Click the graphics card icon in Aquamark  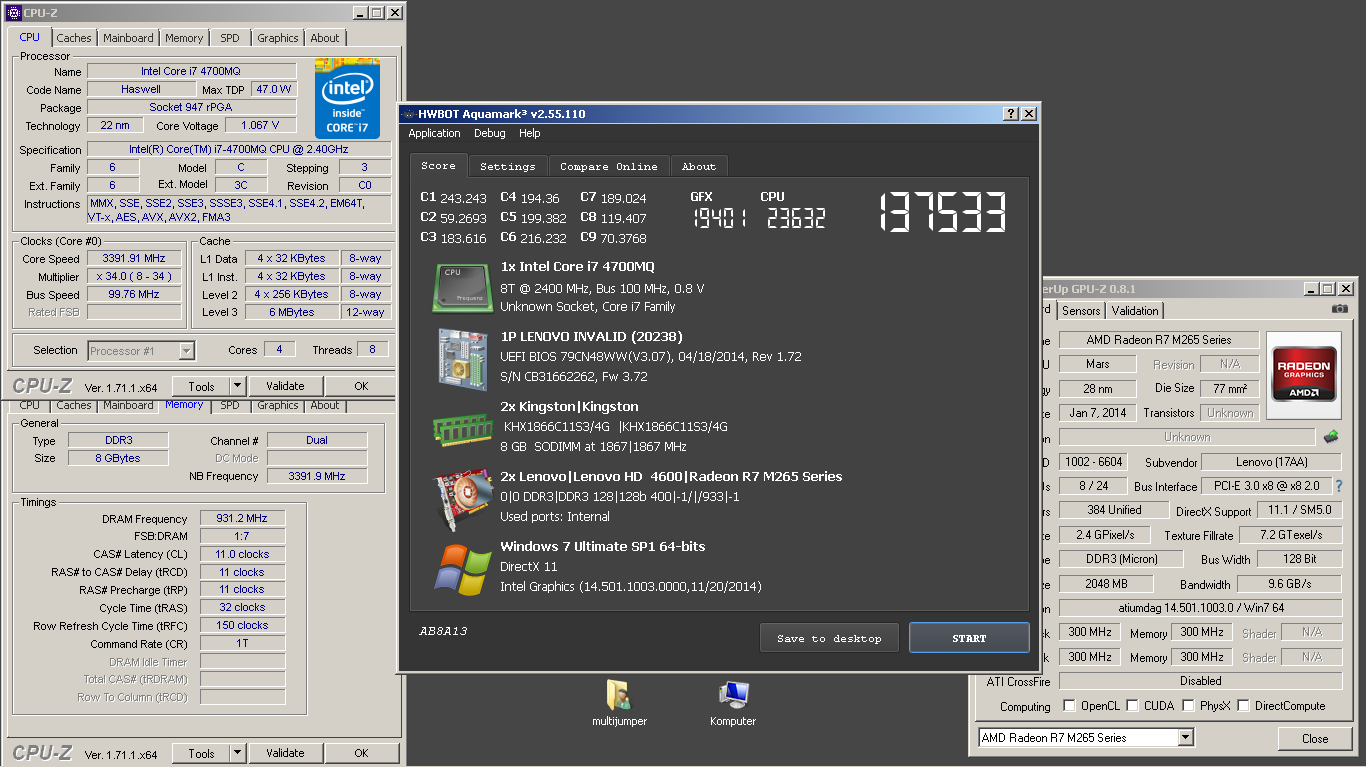[462, 499]
